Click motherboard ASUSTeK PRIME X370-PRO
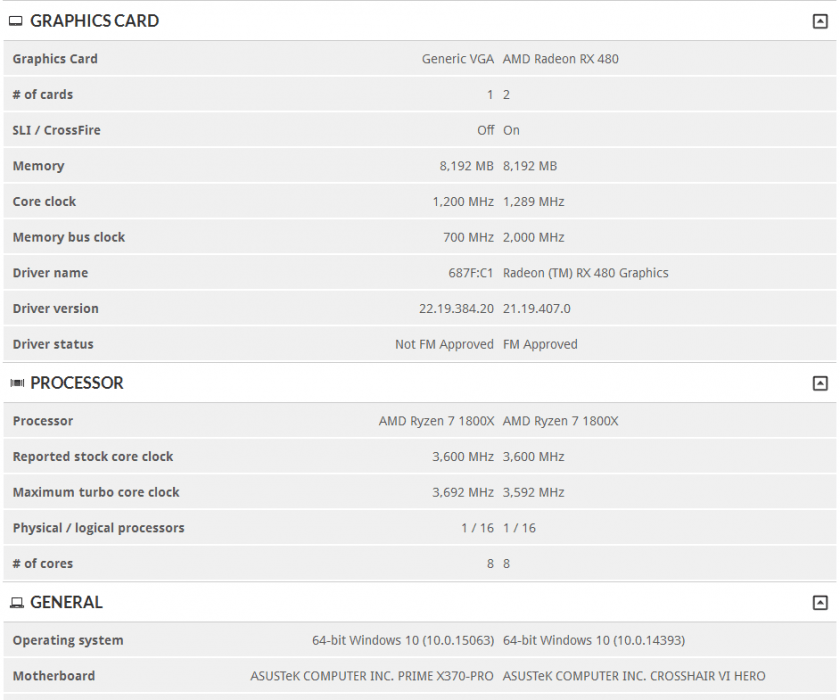 tap(375, 675)
